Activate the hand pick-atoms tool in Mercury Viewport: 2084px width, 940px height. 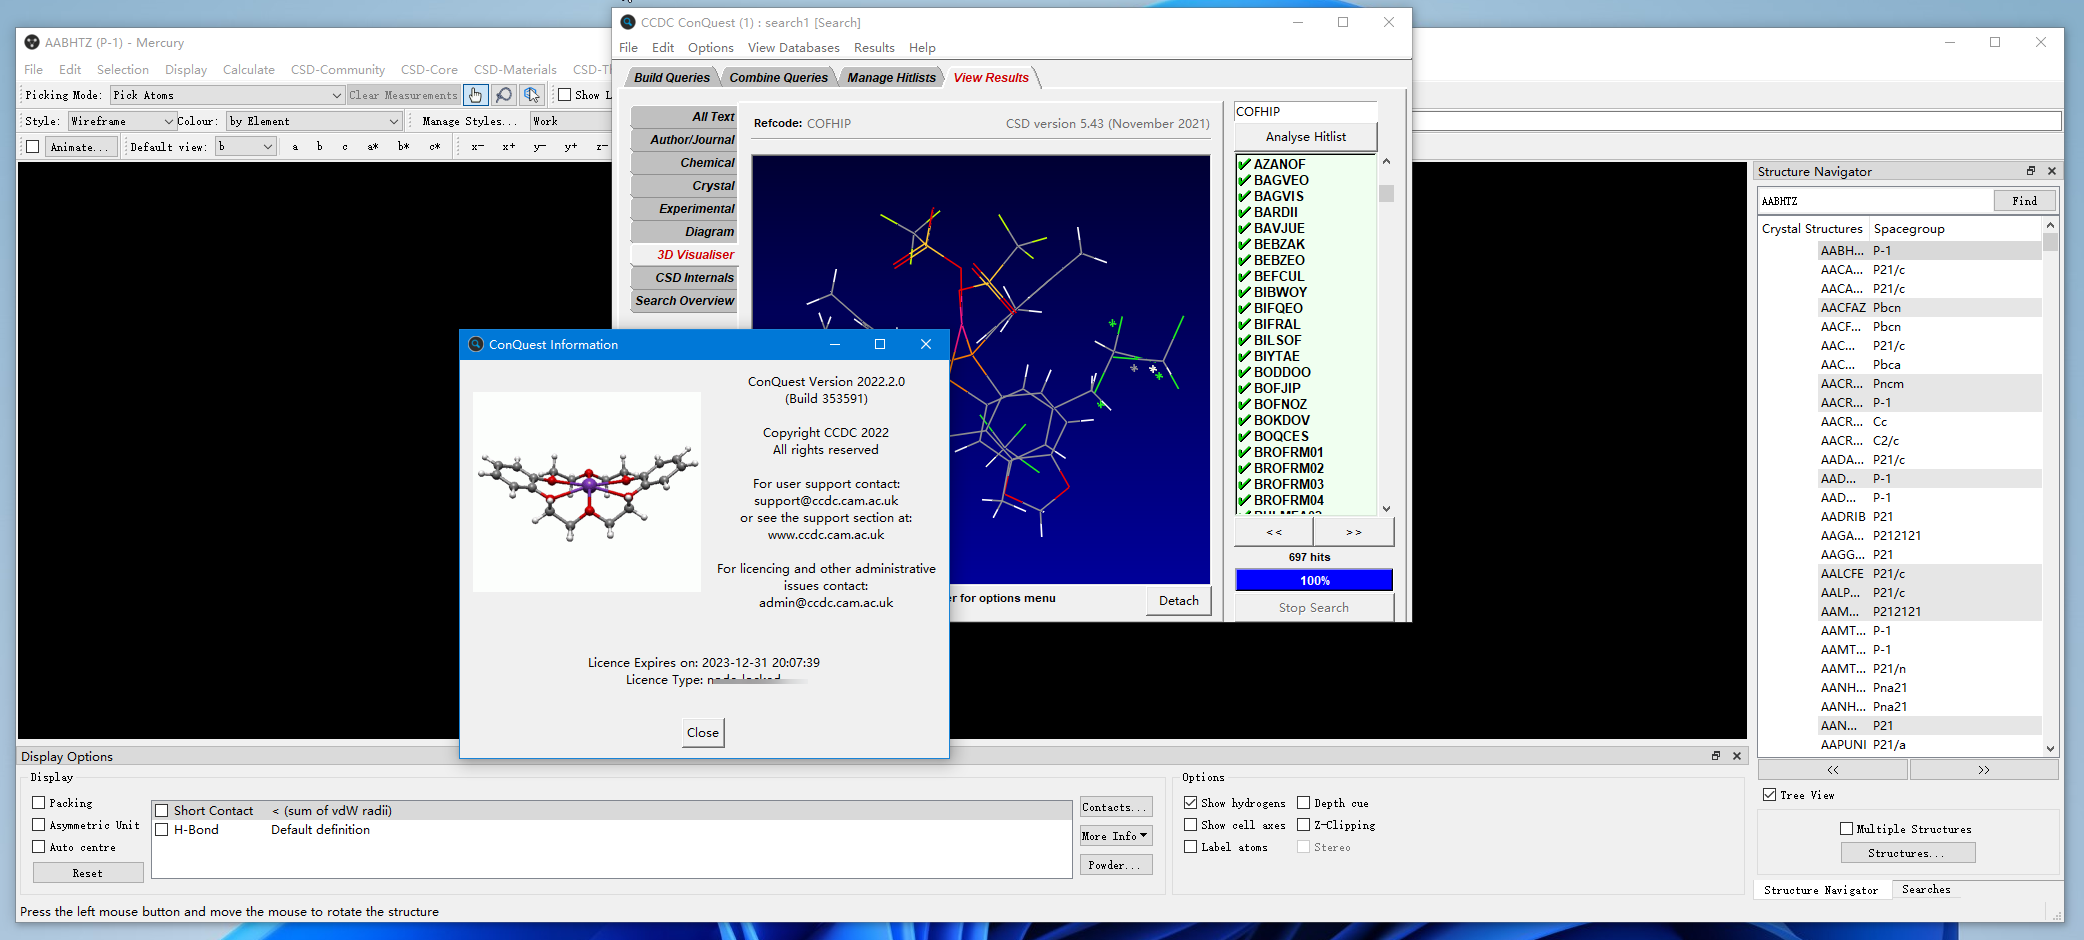(475, 95)
